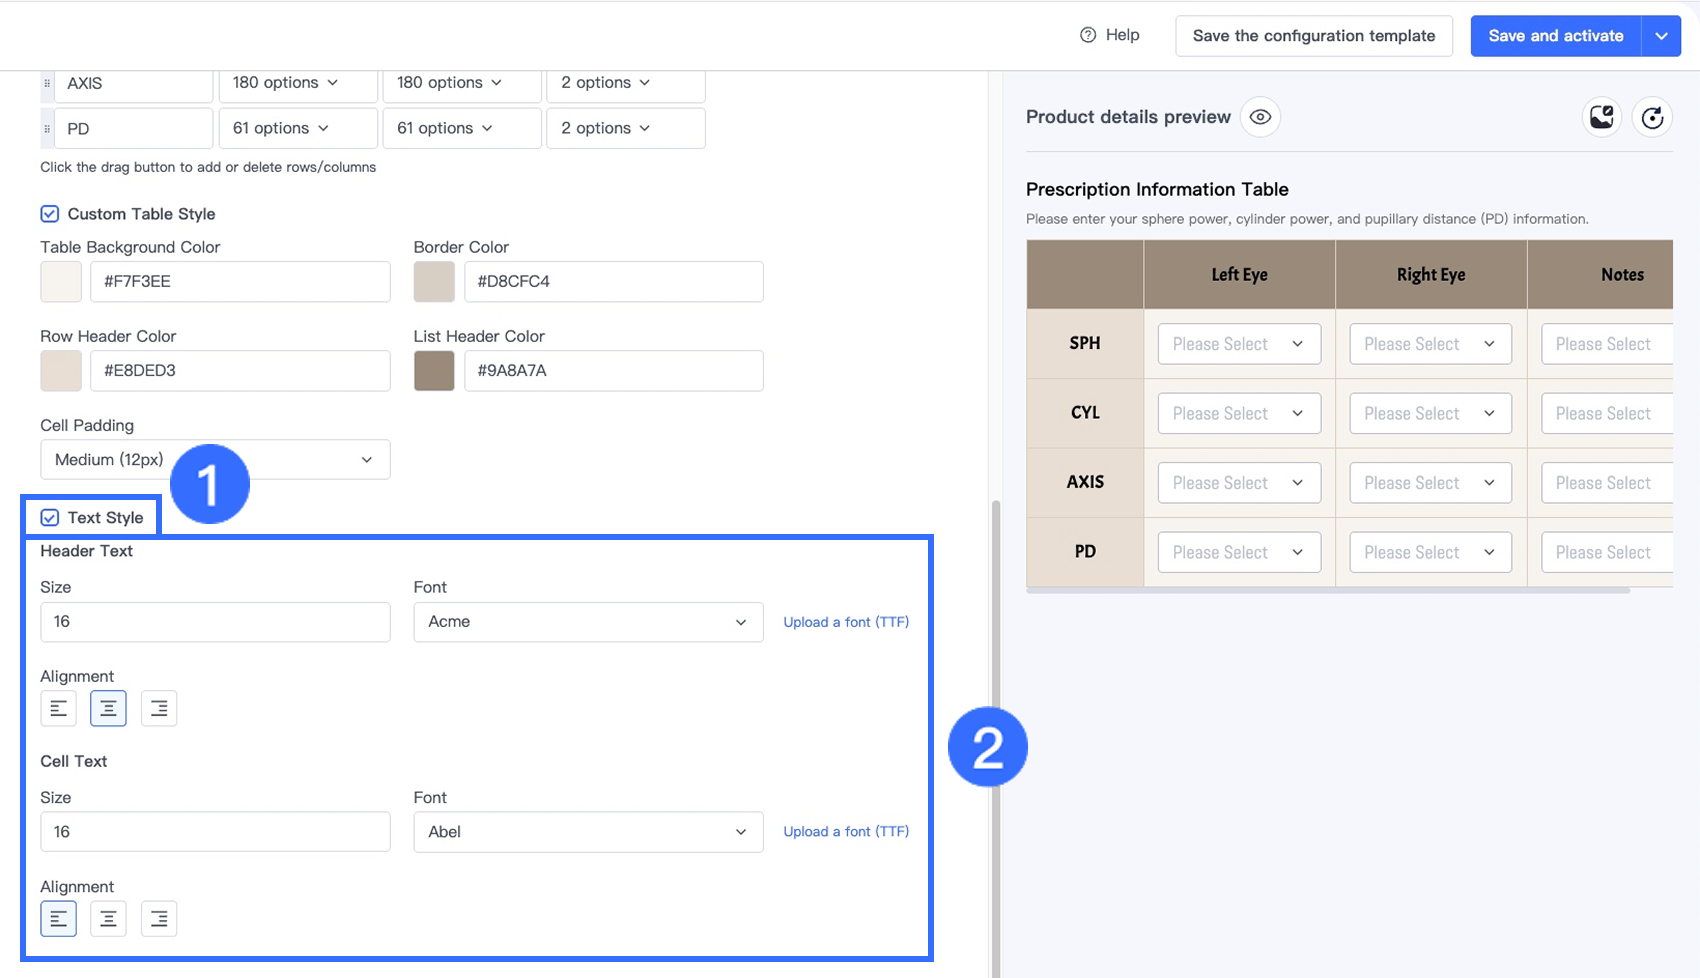Screen dimensions: 1700x978
Task: Open the Cell Padding dropdown
Action: (215, 460)
